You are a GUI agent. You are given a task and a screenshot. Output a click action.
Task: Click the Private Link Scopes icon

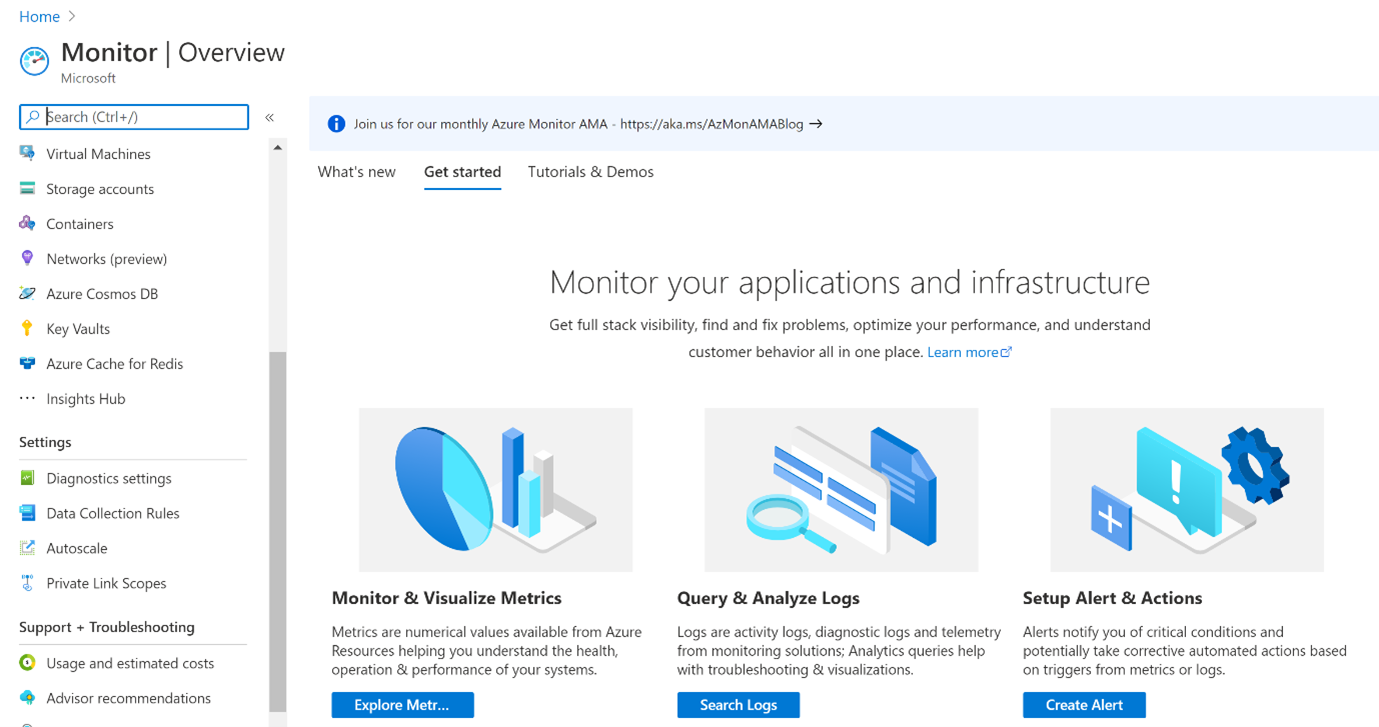27,583
